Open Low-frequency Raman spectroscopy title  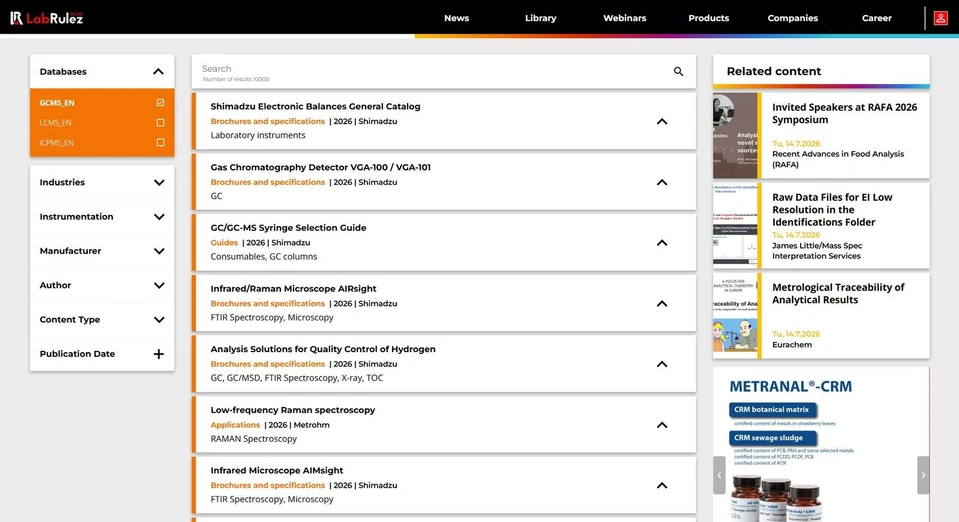[292, 410]
